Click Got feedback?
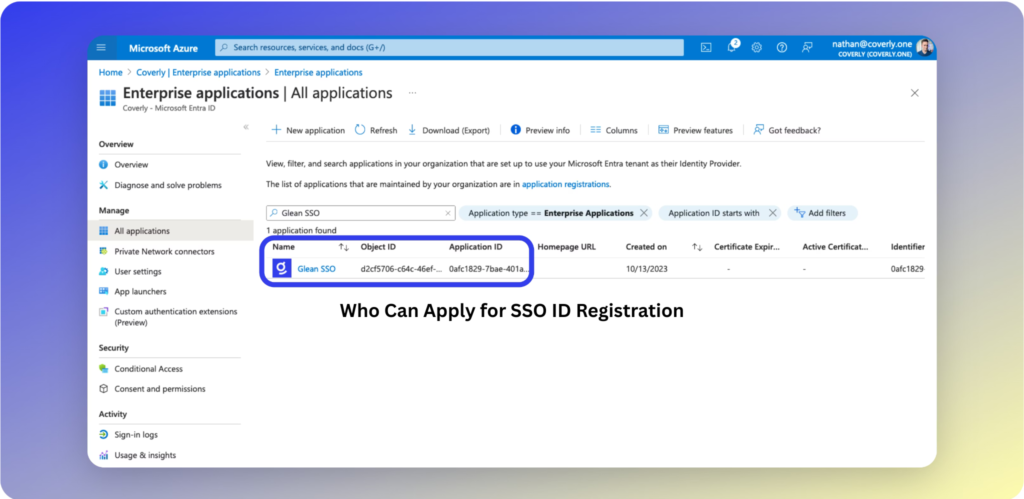The image size is (1024, 499). pos(787,130)
